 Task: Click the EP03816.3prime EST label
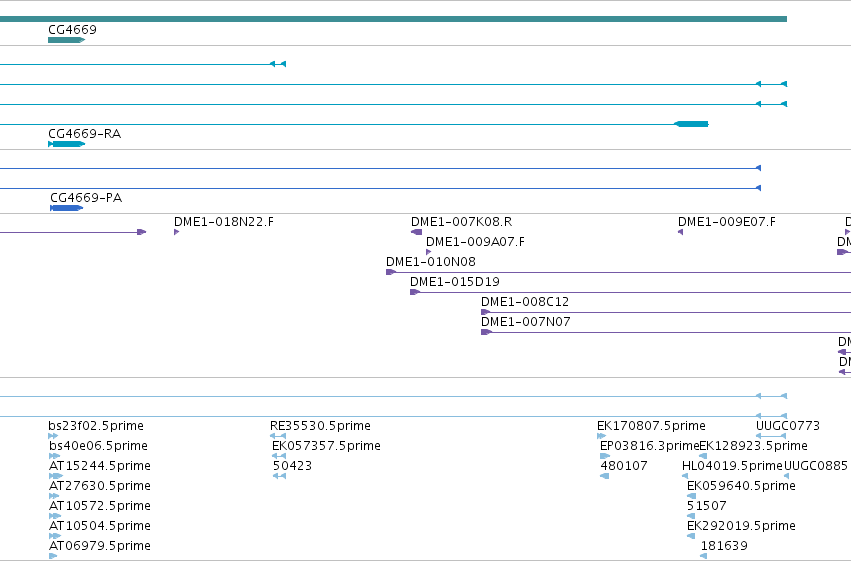click(649, 445)
